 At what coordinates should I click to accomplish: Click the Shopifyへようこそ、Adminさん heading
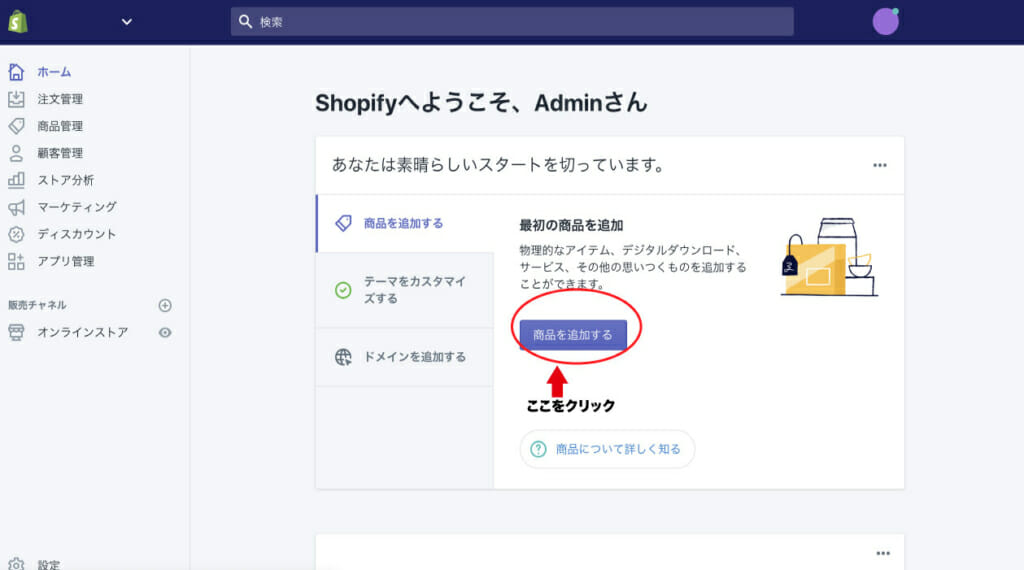[x=481, y=103]
